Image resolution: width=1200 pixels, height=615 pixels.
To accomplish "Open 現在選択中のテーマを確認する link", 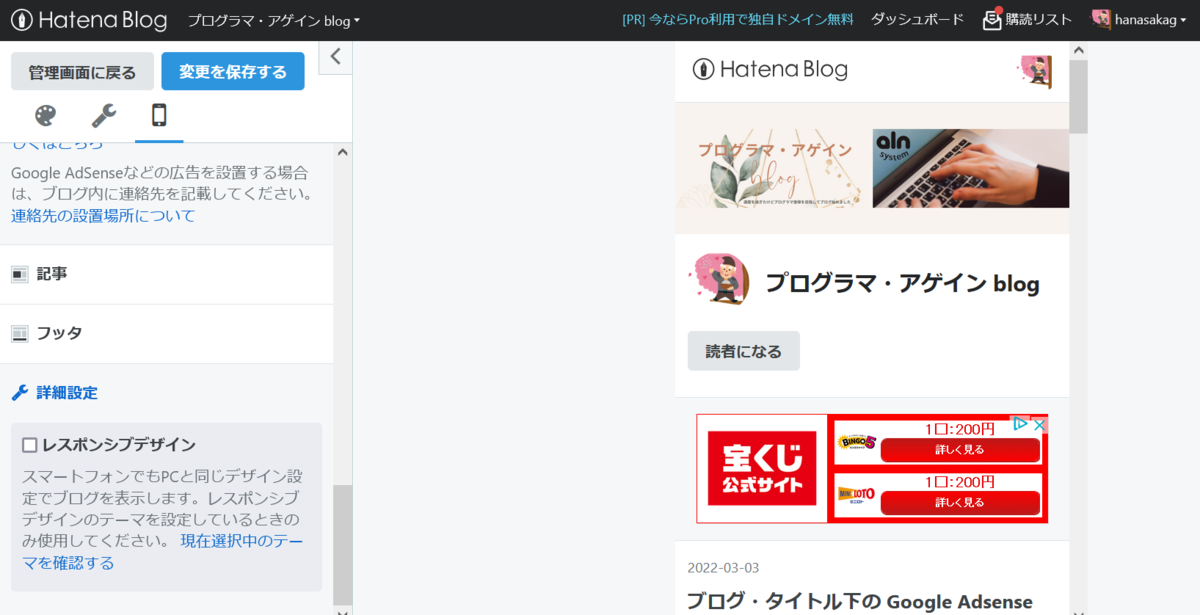I will tap(162, 552).
